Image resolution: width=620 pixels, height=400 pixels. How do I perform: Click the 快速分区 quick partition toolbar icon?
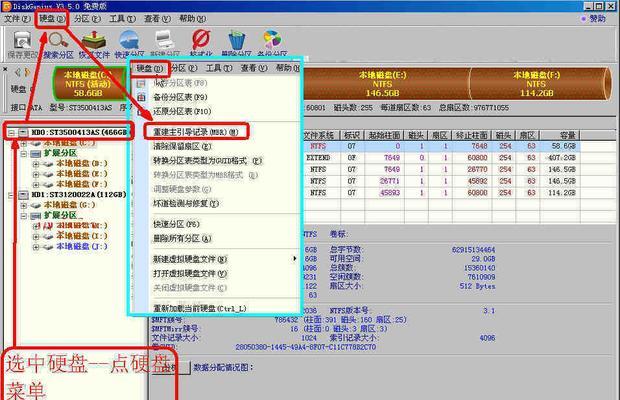129,40
